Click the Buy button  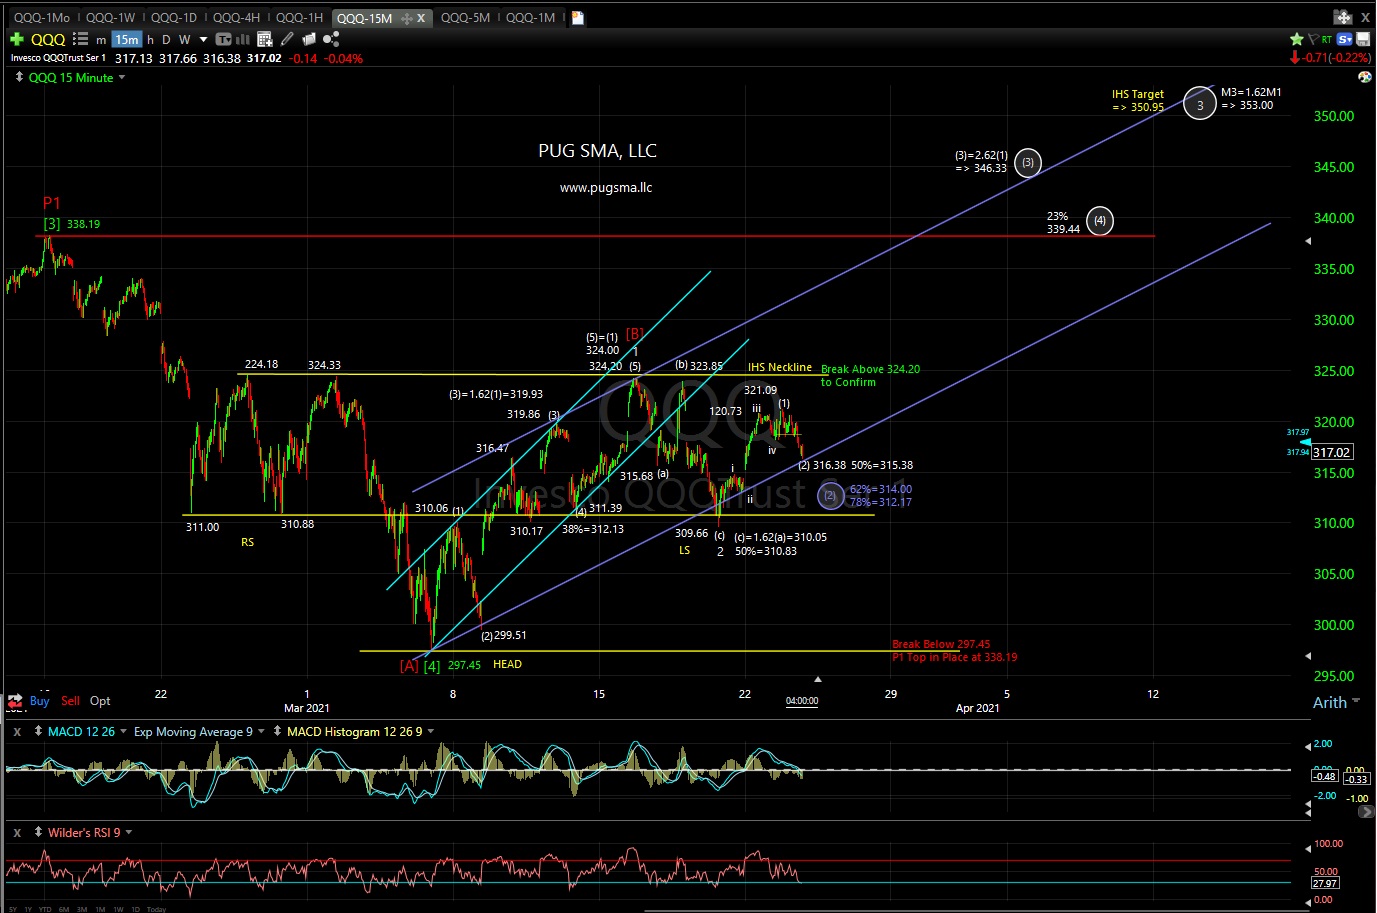pyautogui.click(x=39, y=701)
